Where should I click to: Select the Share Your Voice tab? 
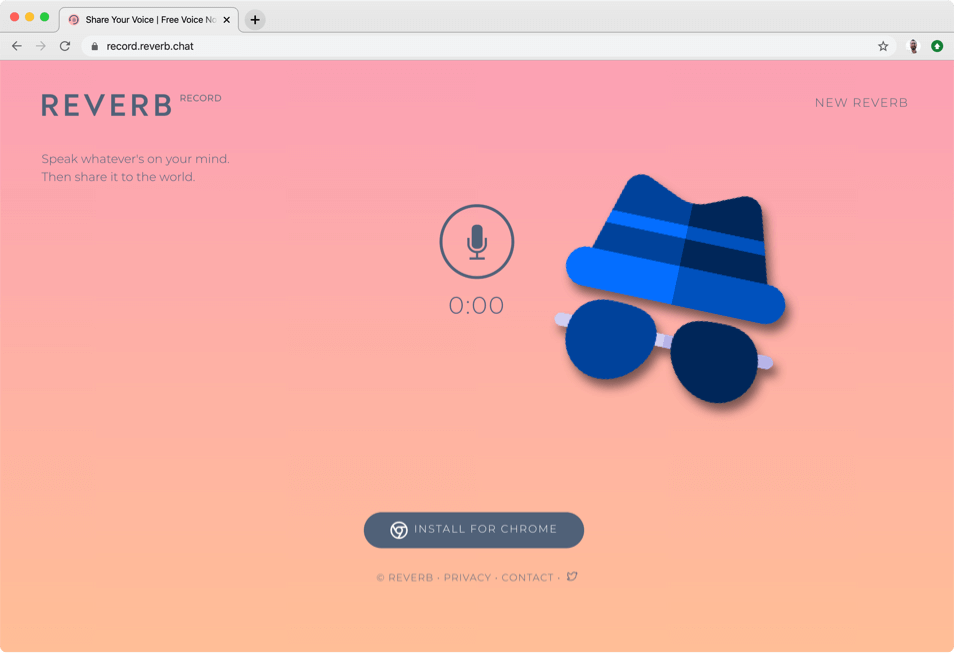[149, 20]
